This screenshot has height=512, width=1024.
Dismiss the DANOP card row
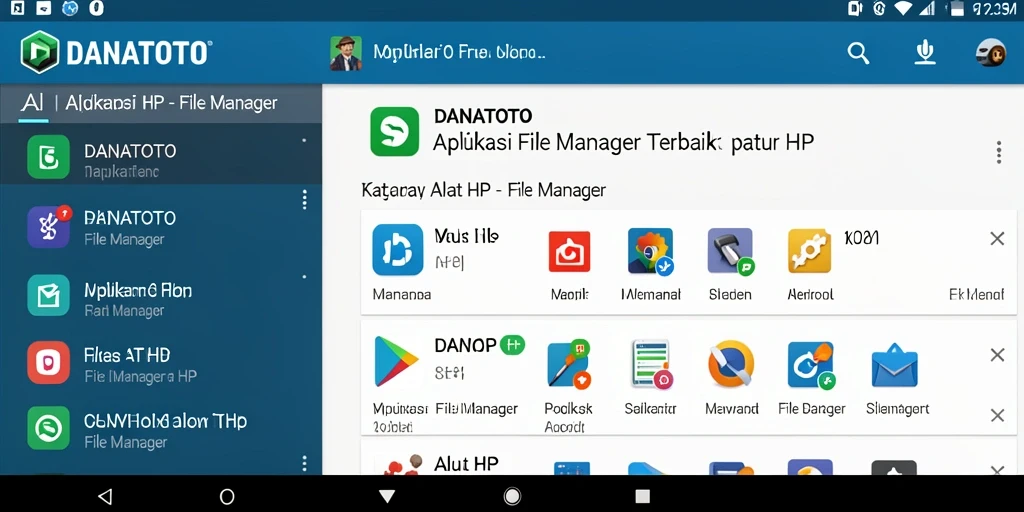997,355
